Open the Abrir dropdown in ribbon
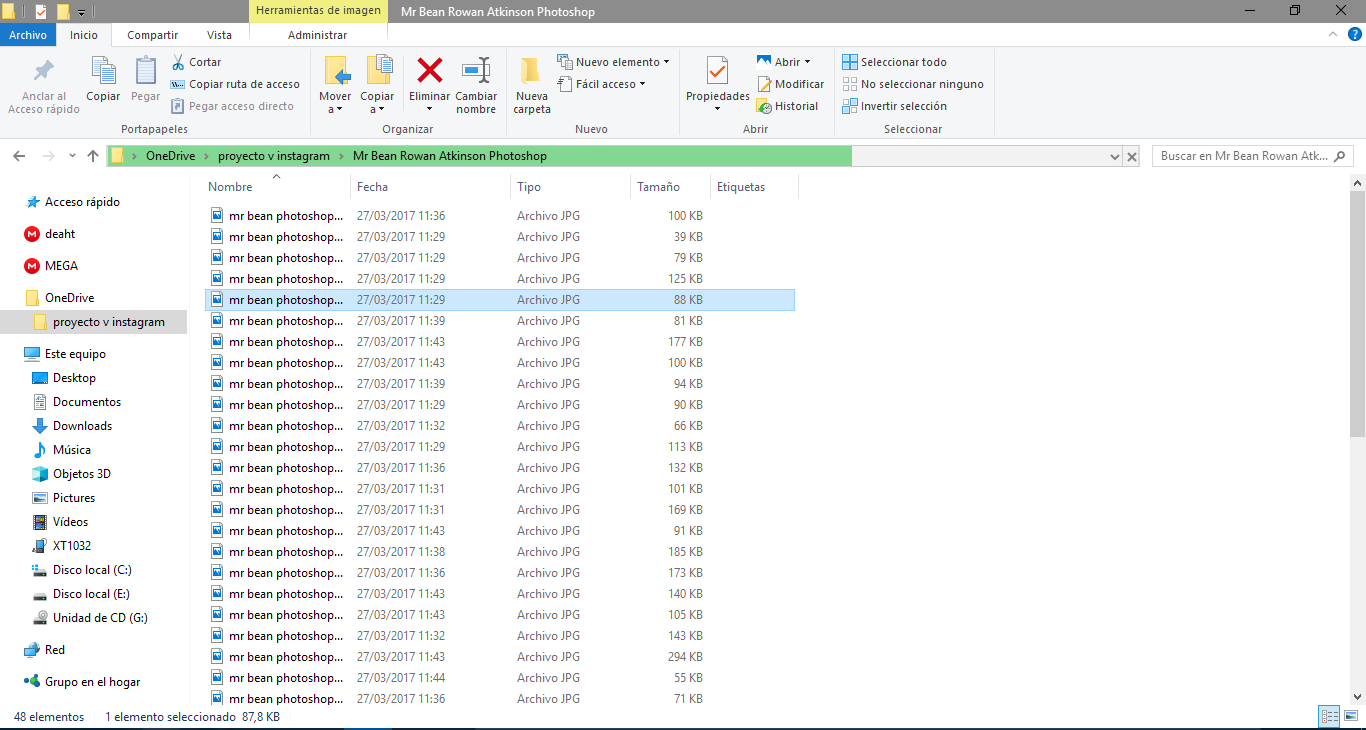Screen dimensions: 1366x730 click(x=784, y=62)
